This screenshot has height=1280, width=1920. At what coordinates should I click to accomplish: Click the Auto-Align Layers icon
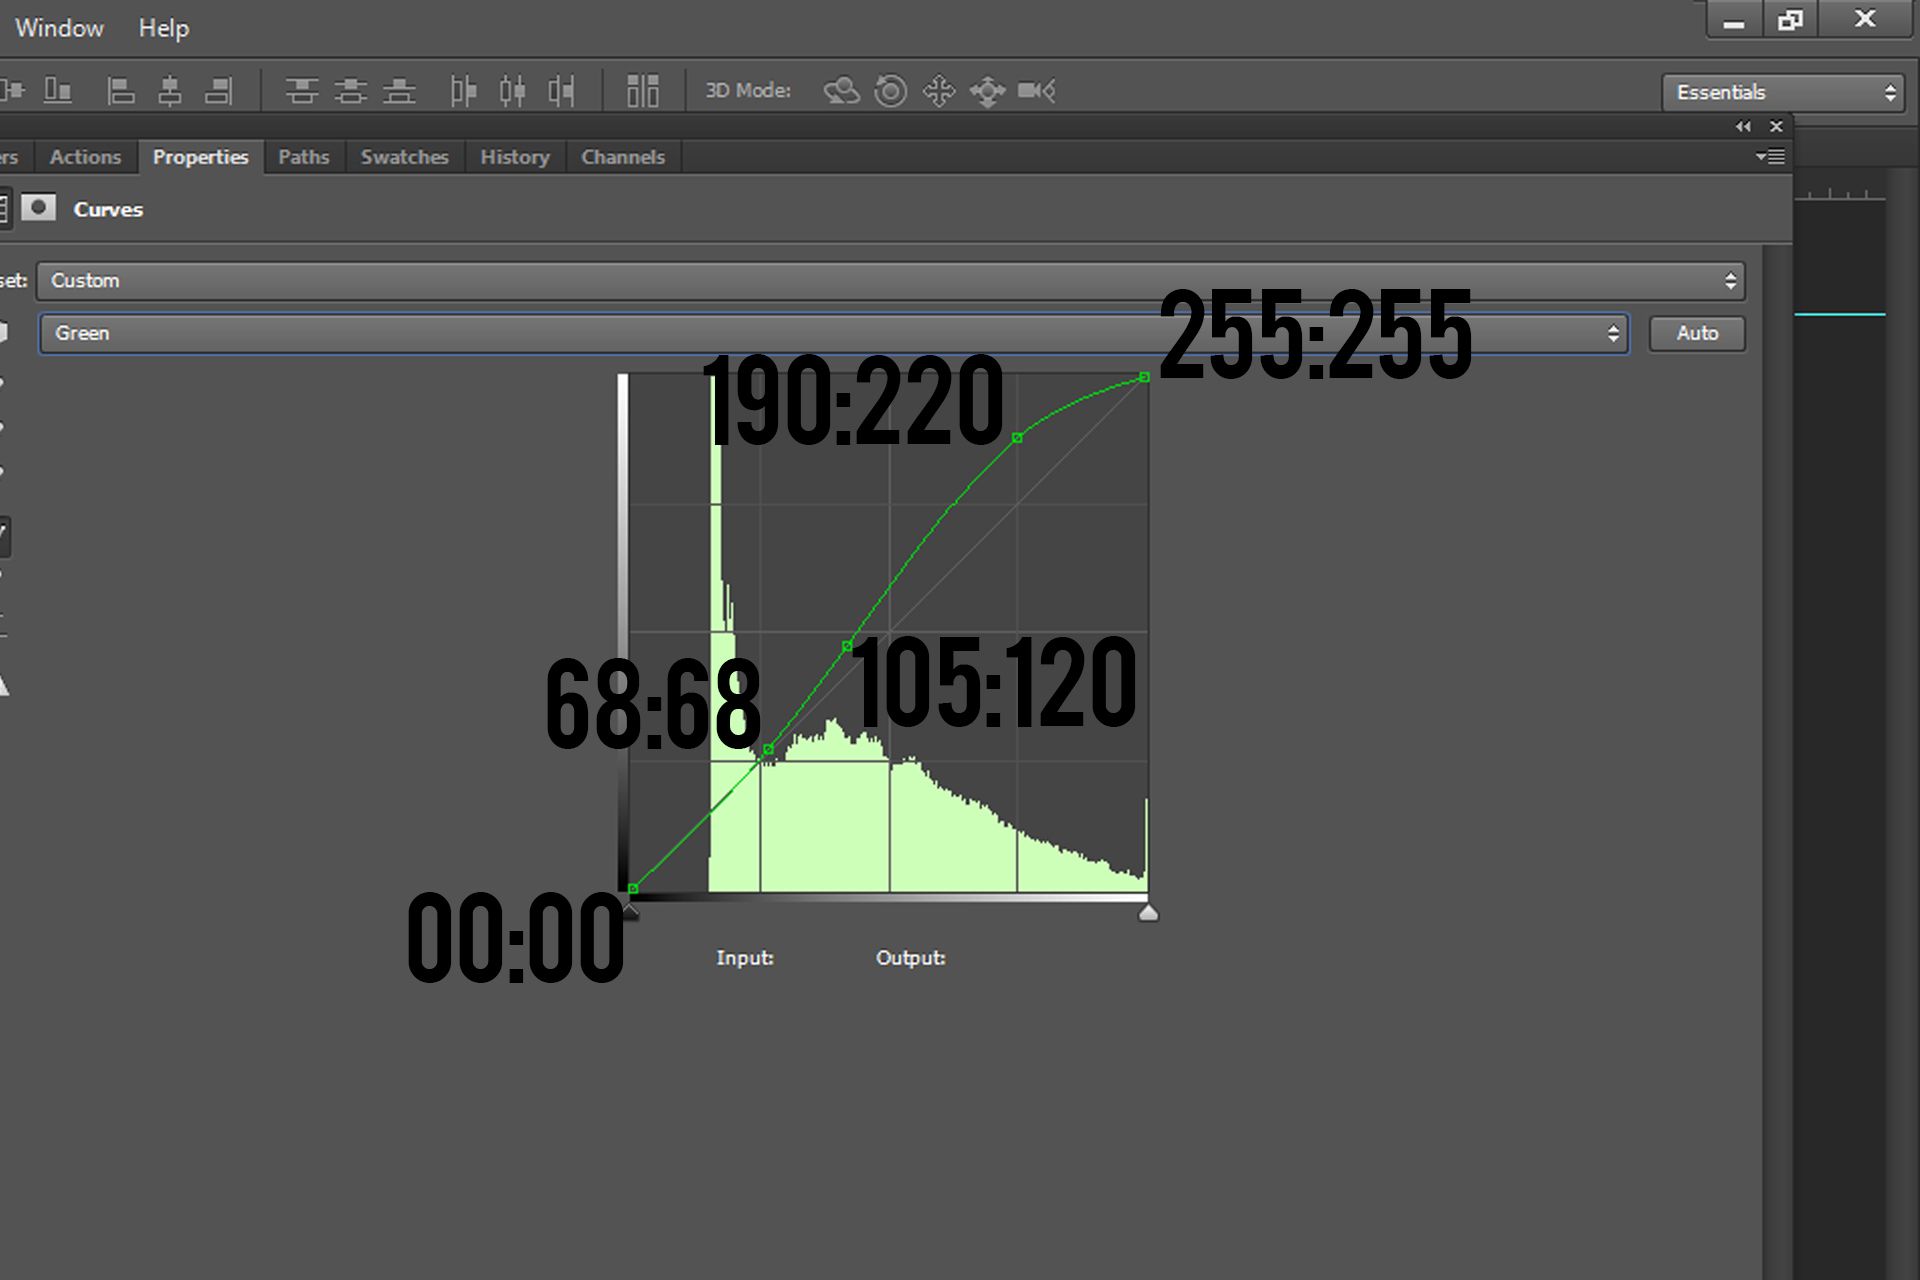(642, 91)
